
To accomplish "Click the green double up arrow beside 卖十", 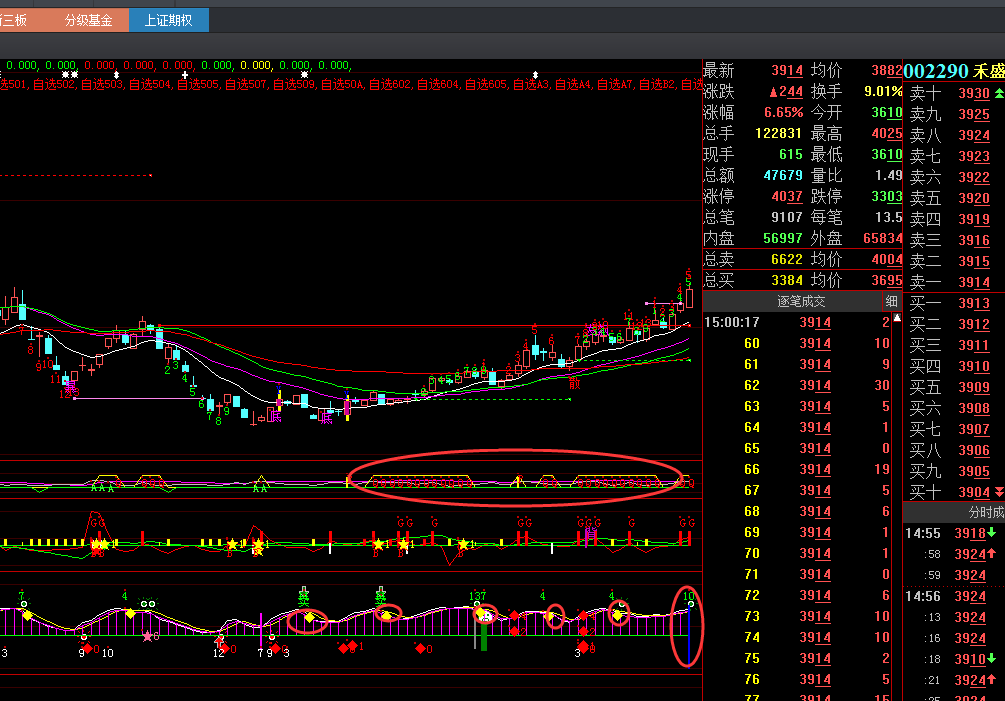I will coord(999,94).
